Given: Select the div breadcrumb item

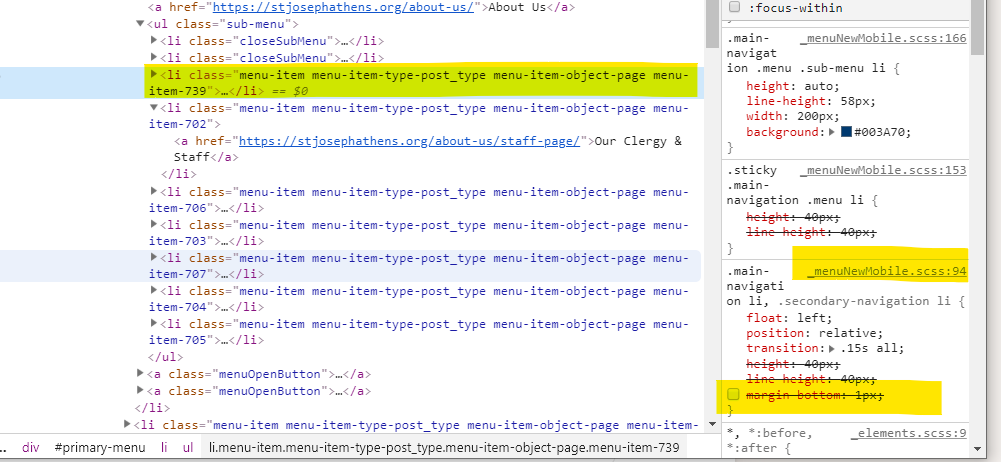Looking at the screenshot, I should (31, 447).
